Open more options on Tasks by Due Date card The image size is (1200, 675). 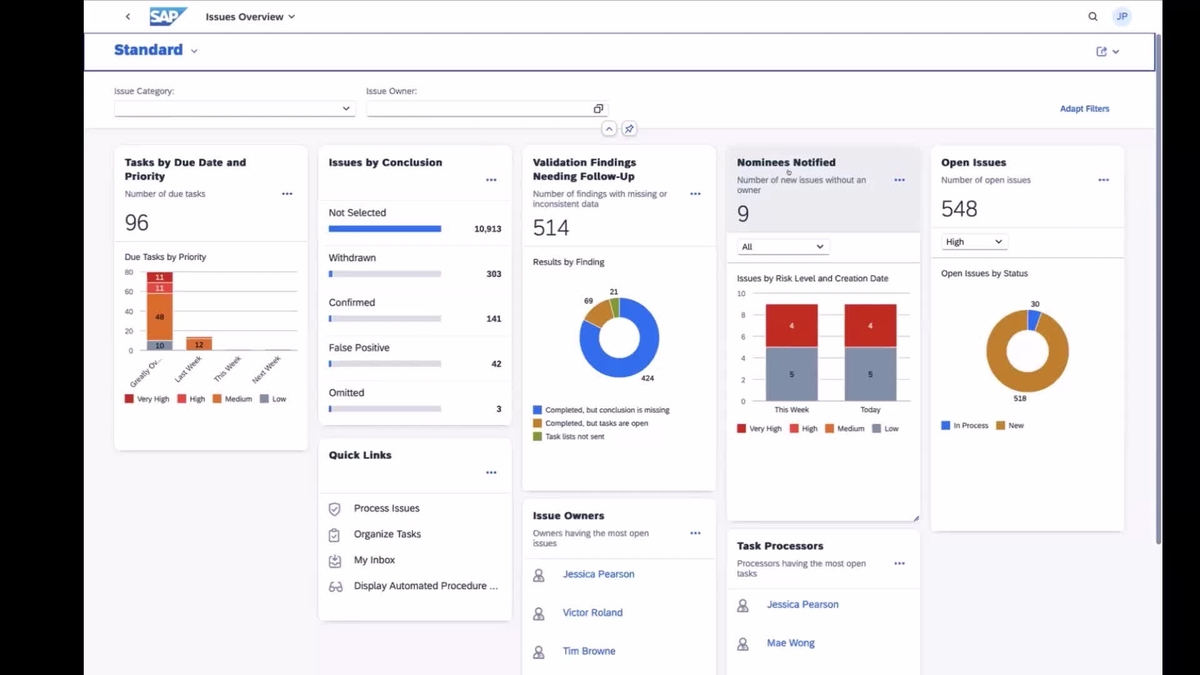point(287,194)
